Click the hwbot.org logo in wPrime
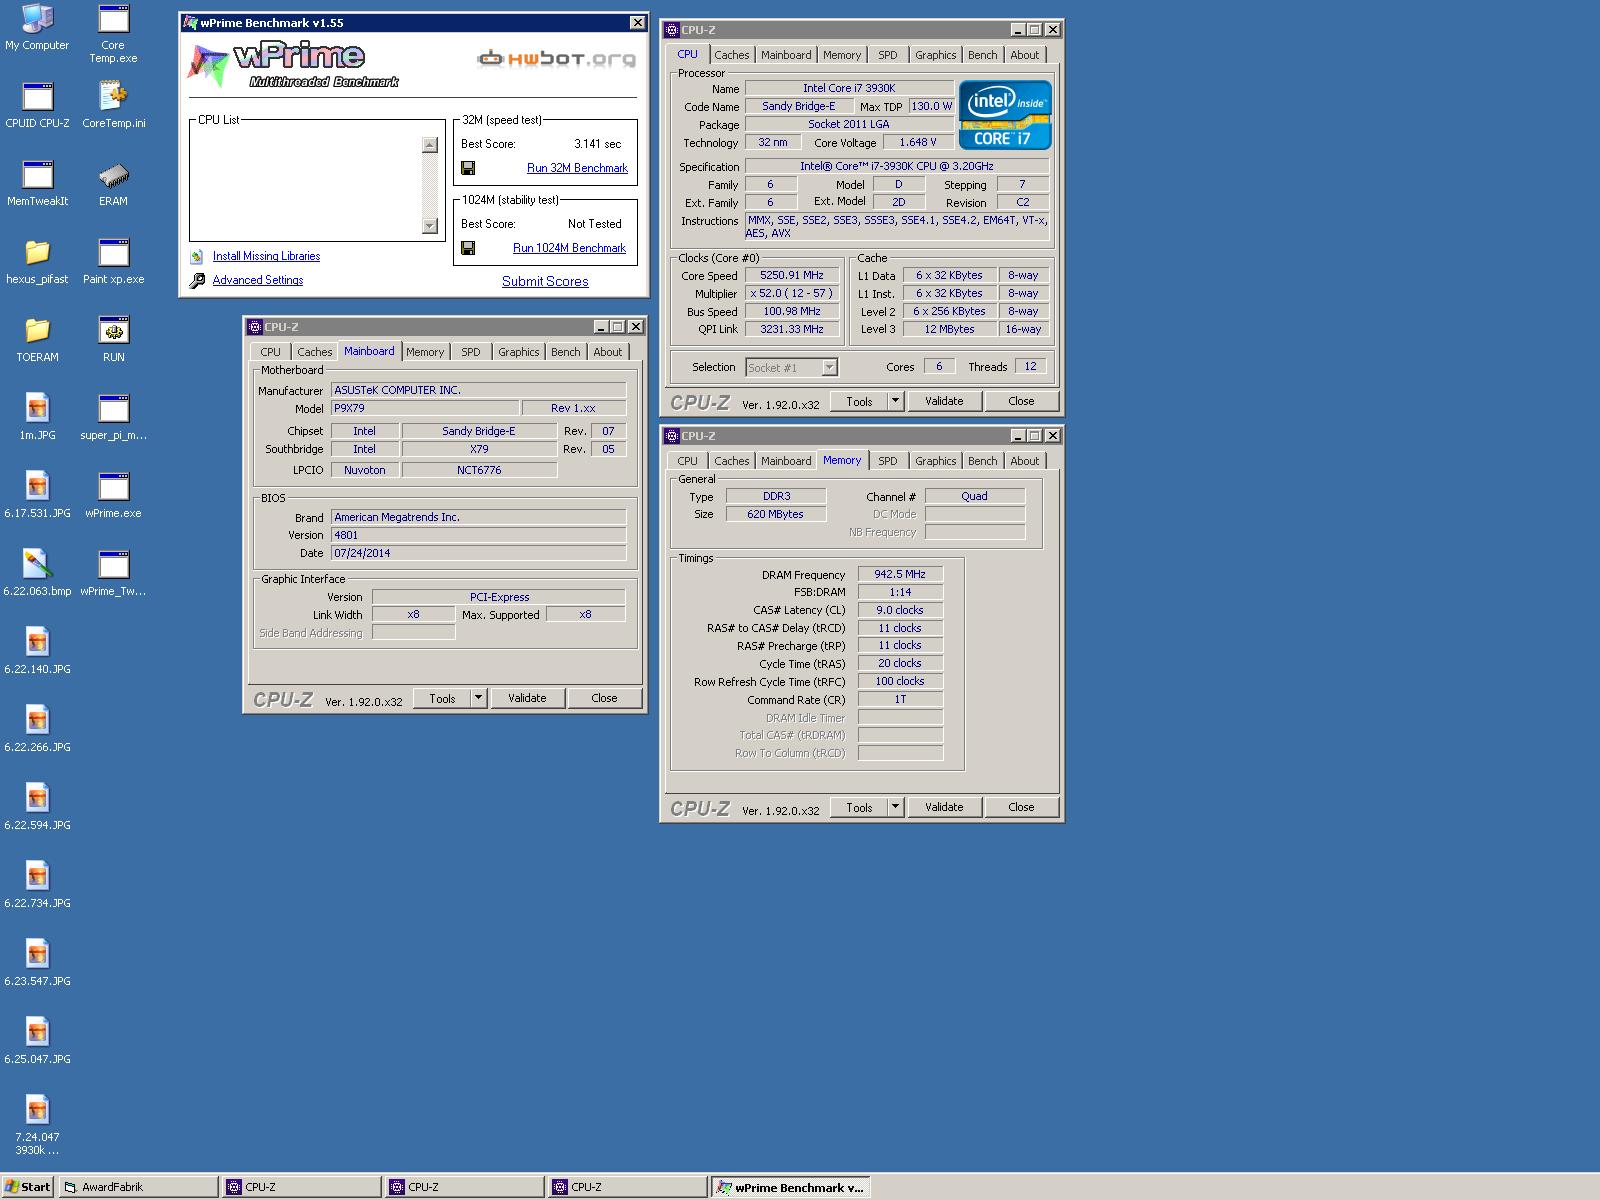1600x1200 pixels. coord(556,59)
